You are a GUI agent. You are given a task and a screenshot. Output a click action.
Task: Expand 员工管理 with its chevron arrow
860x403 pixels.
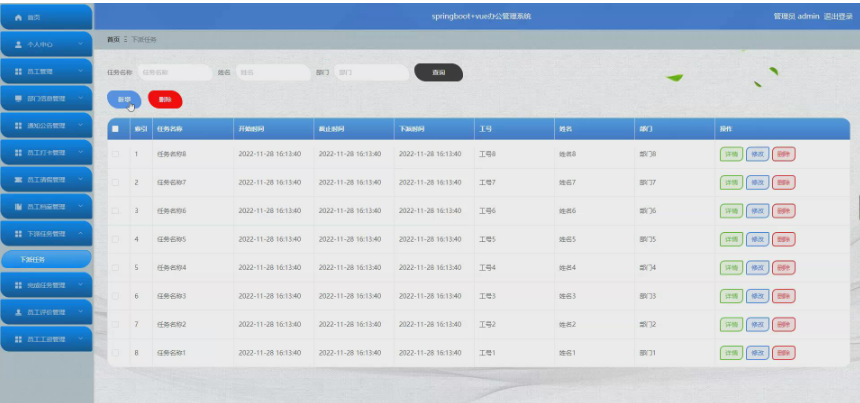81,71
